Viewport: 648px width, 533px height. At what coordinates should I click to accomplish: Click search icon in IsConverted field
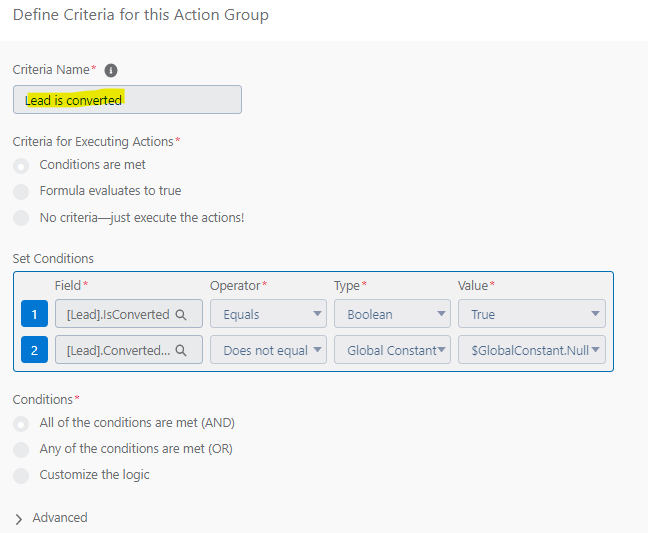pos(181,315)
